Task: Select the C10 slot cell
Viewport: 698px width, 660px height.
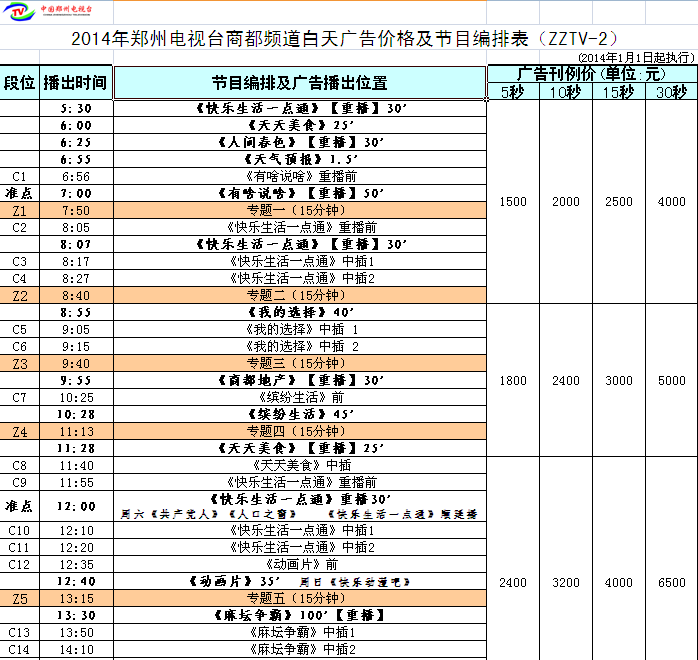Action: [x=20, y=530]
